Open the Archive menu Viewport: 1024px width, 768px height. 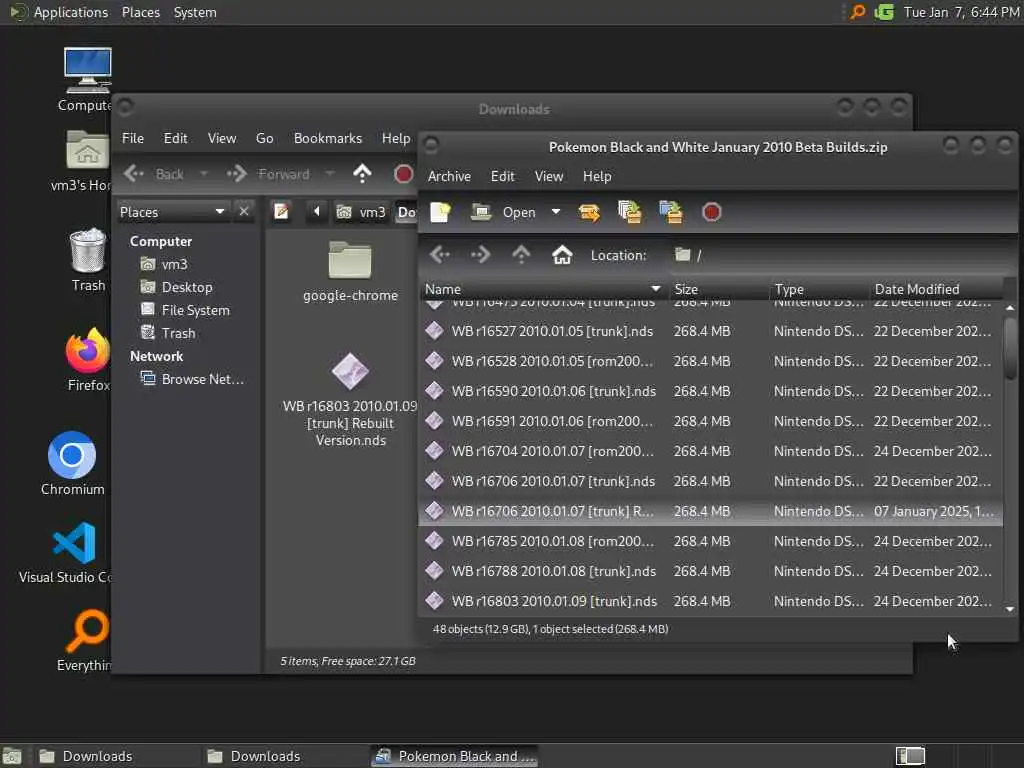tap(449, 176)
